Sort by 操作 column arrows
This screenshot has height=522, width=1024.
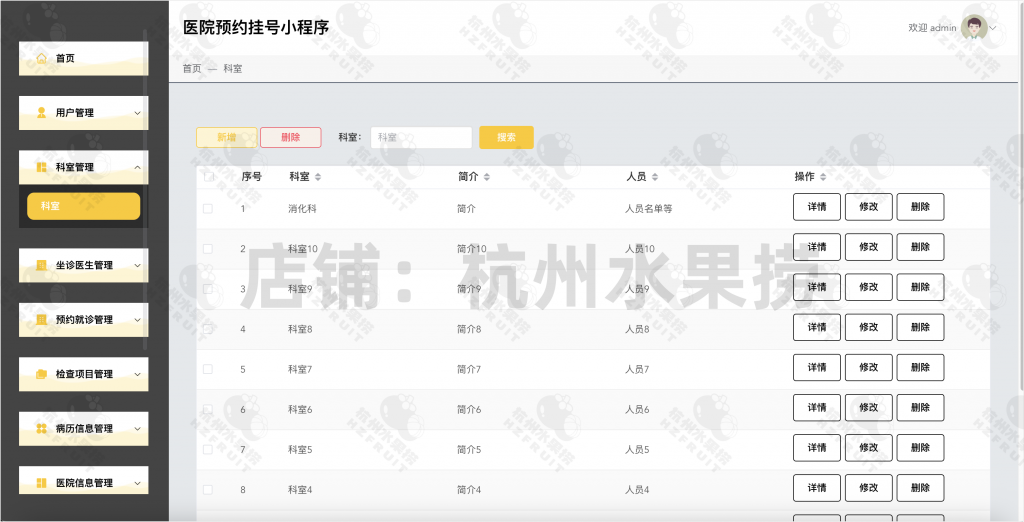823,177
